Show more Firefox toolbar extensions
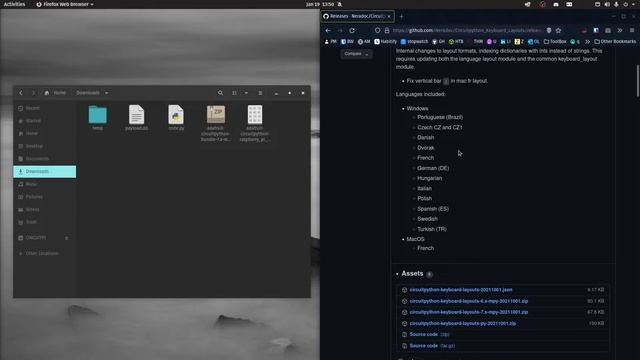640x360 pixels. coord(620,30)
